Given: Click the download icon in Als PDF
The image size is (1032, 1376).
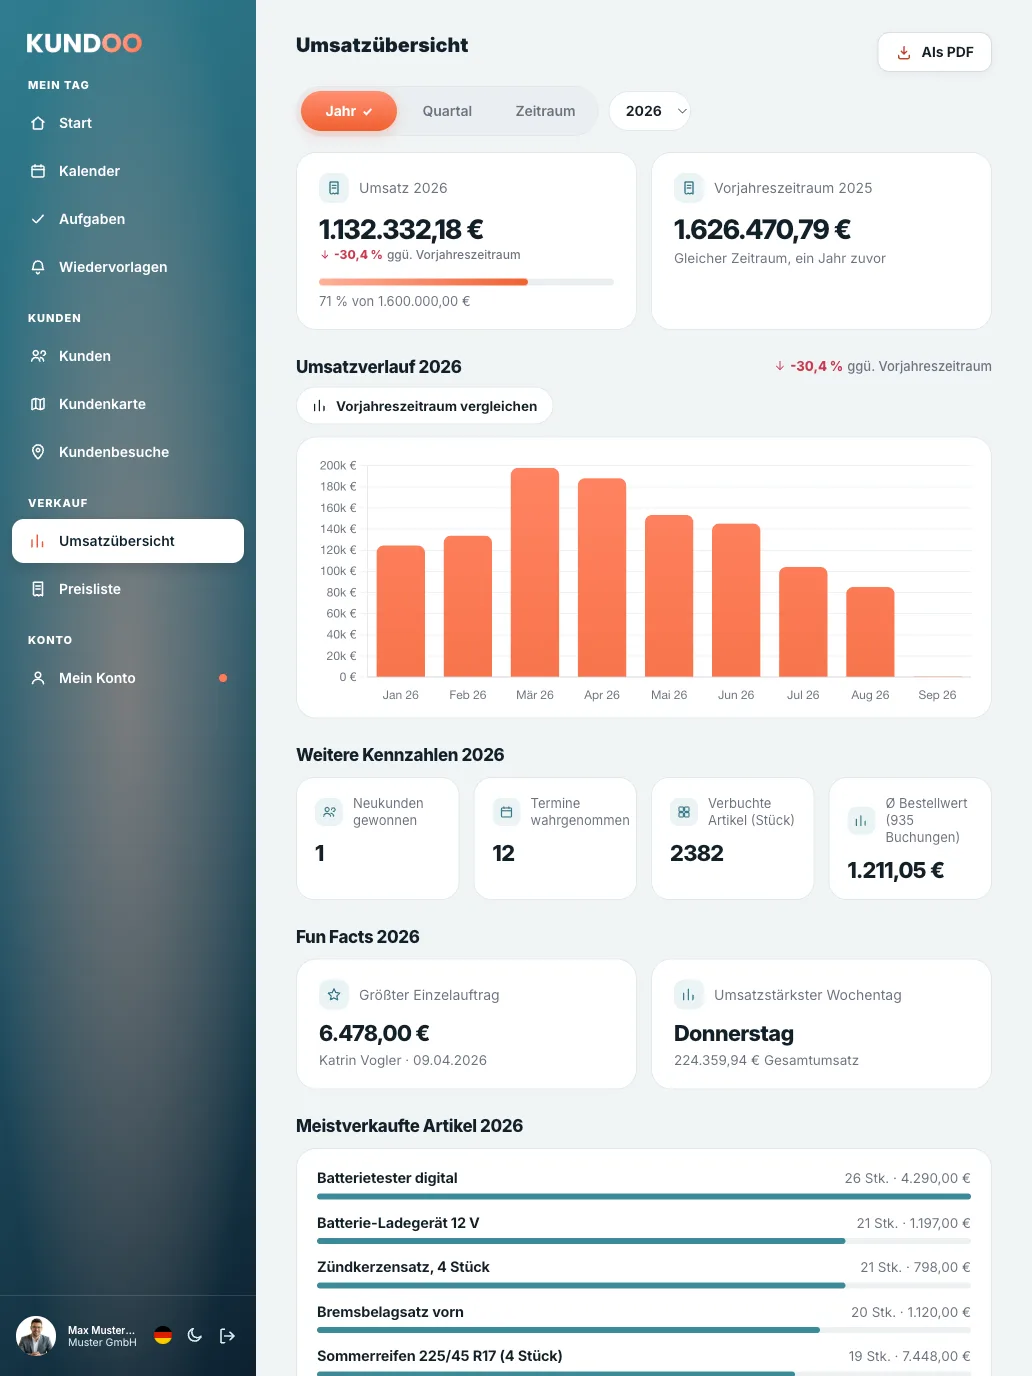Looking at the screenshot, I should click(904, 52).
